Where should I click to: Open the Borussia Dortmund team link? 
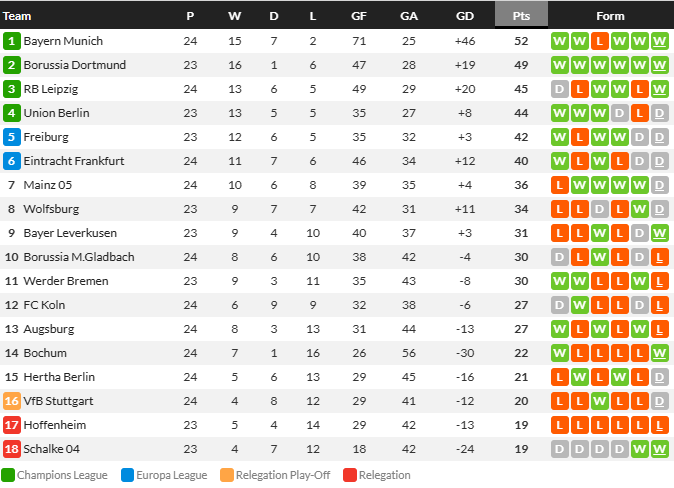point(75,65)
